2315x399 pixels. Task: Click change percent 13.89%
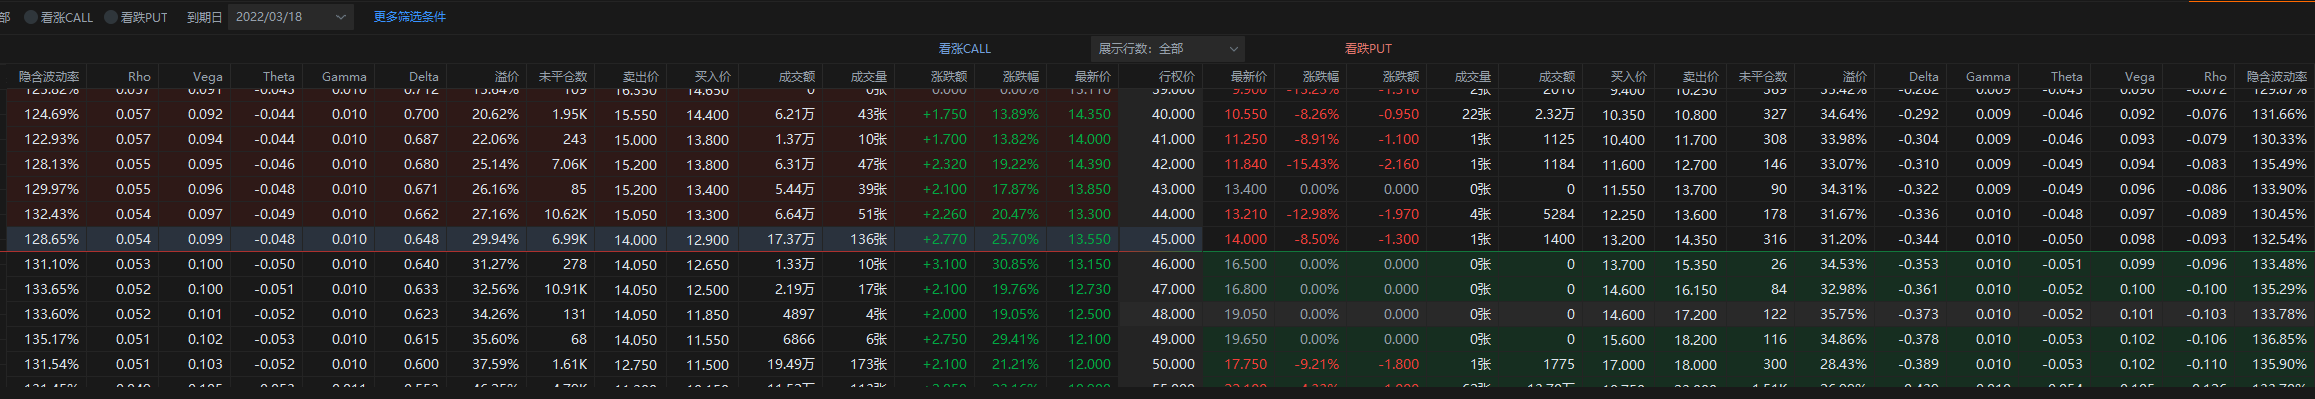pos(1015,114)
